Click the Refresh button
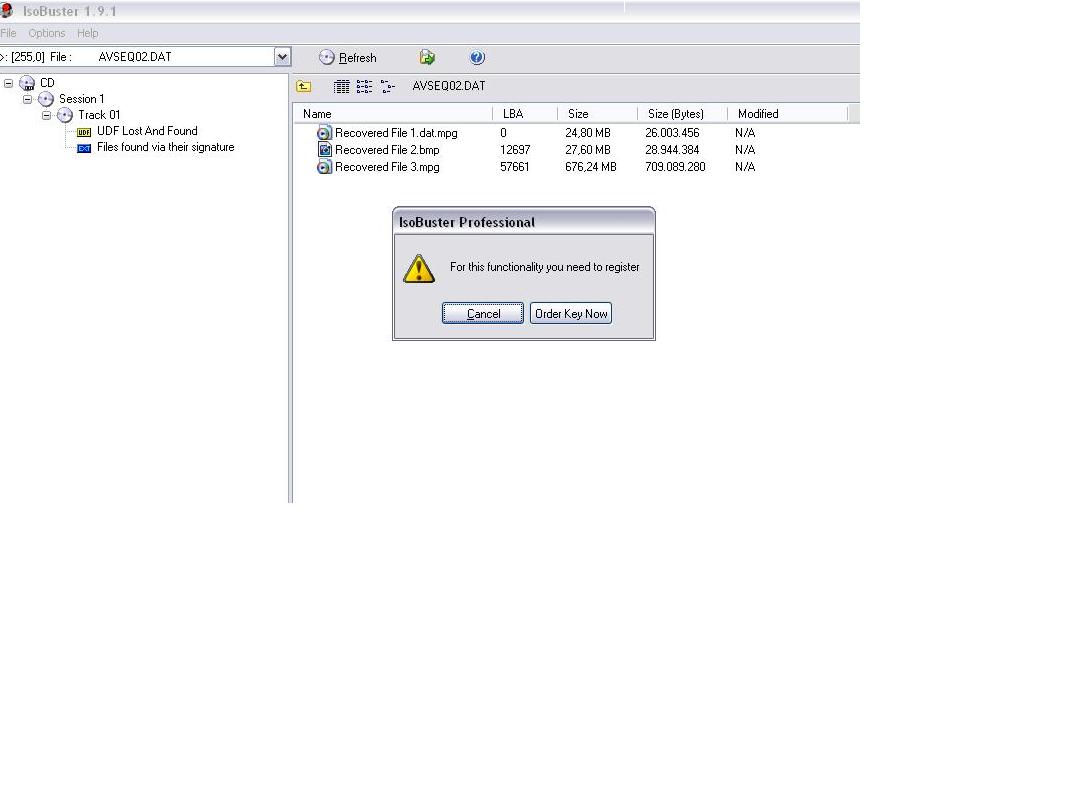The width and height of the screenshot is (1073, 793). point(348,57)
